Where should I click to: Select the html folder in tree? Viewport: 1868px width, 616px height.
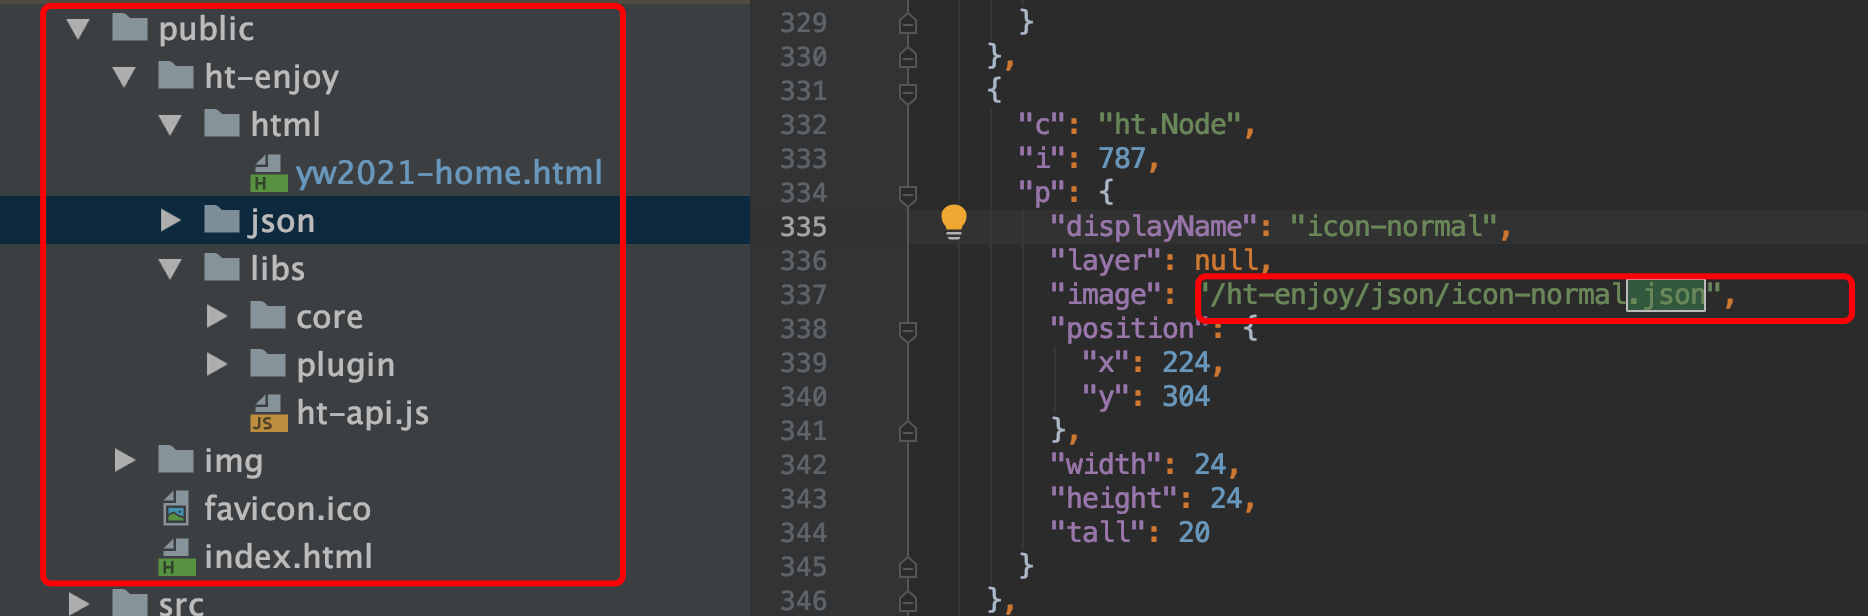tap(285, 125)
